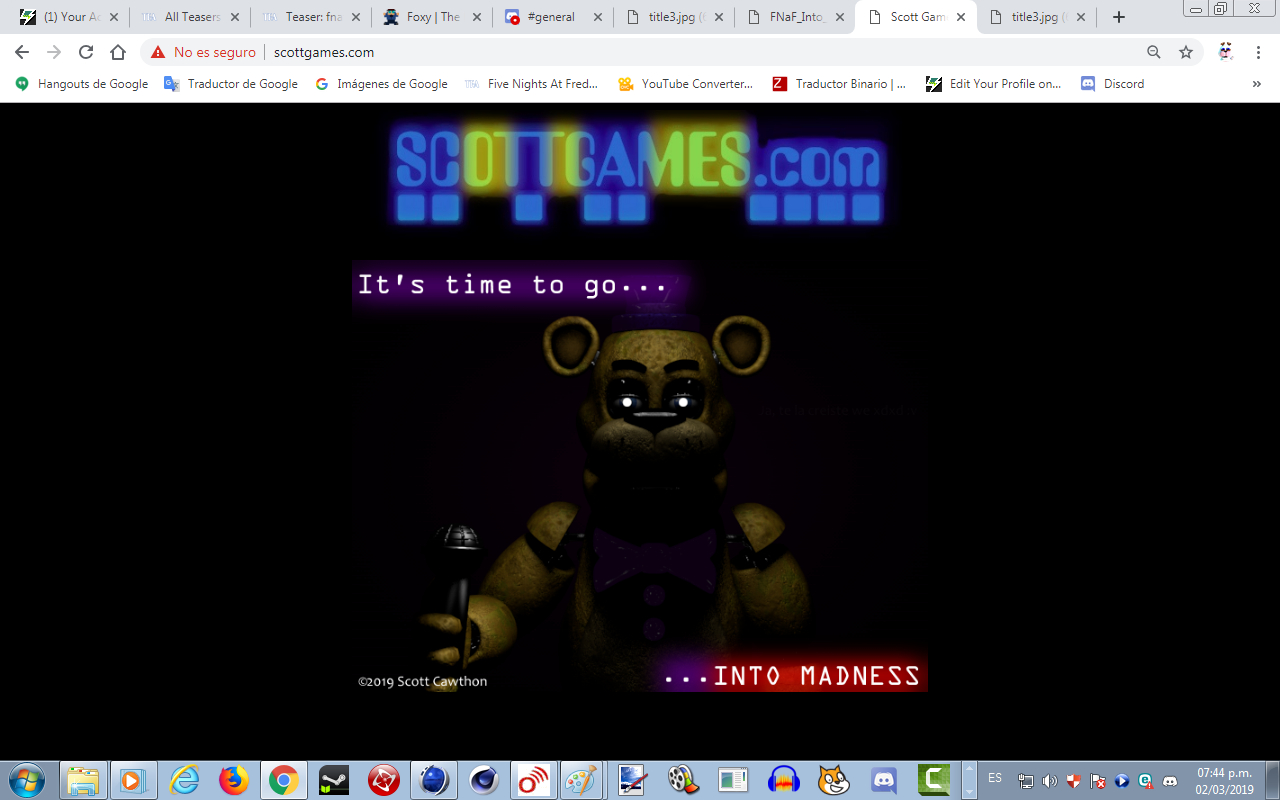Launch Windows Media Player from taskbar
This screenshot has width=1280, height=800.
[133, 780]
